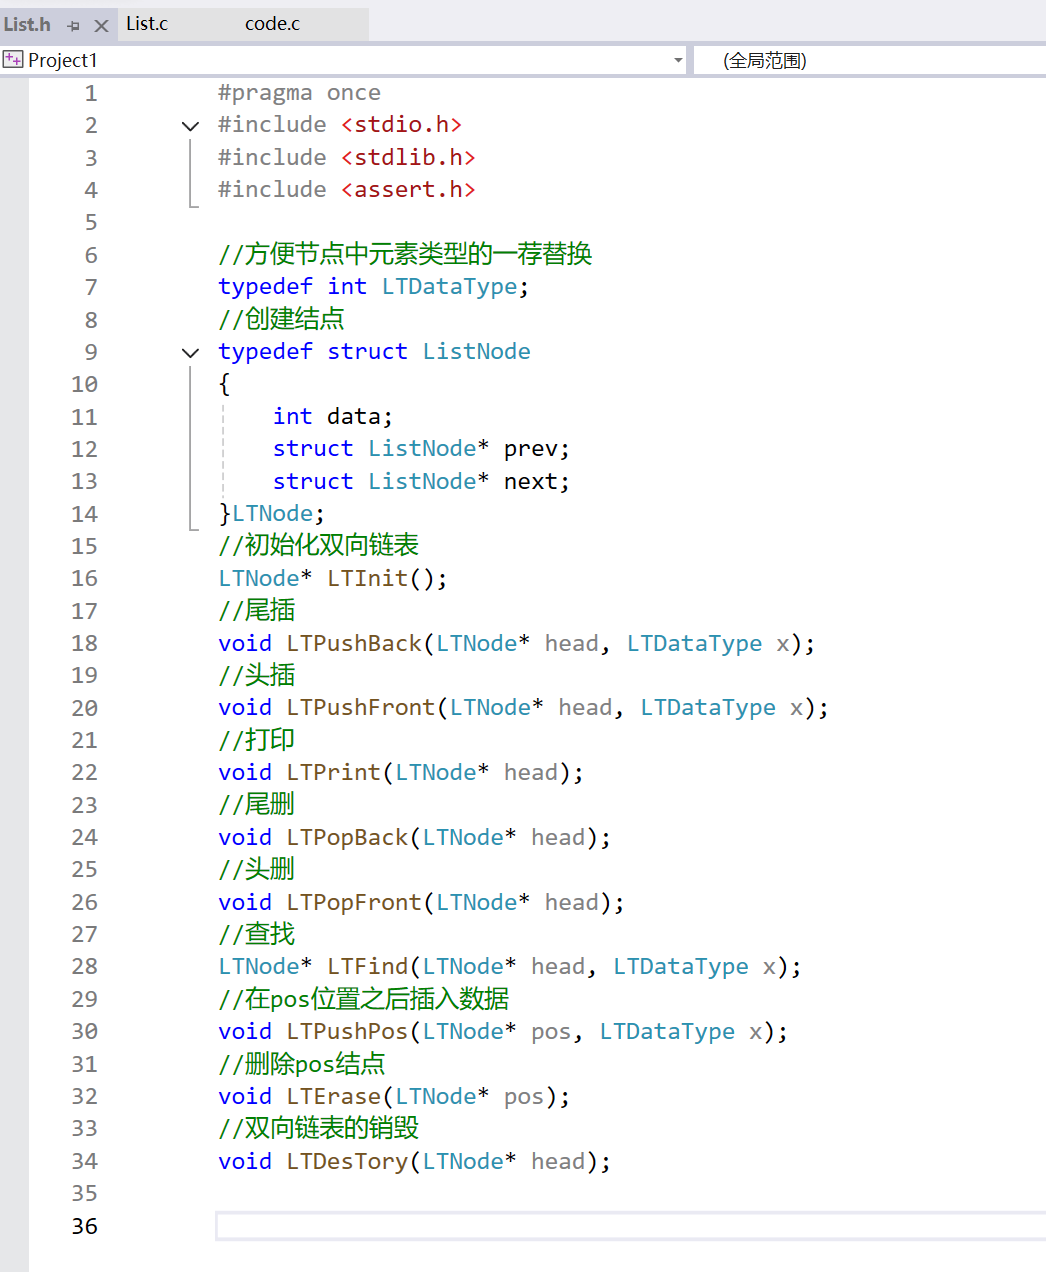The width and height of the screenshot is (1046, 1272).
Task: Click the comment '//删除pos结点'
Action: click(x=301, y=1063)
